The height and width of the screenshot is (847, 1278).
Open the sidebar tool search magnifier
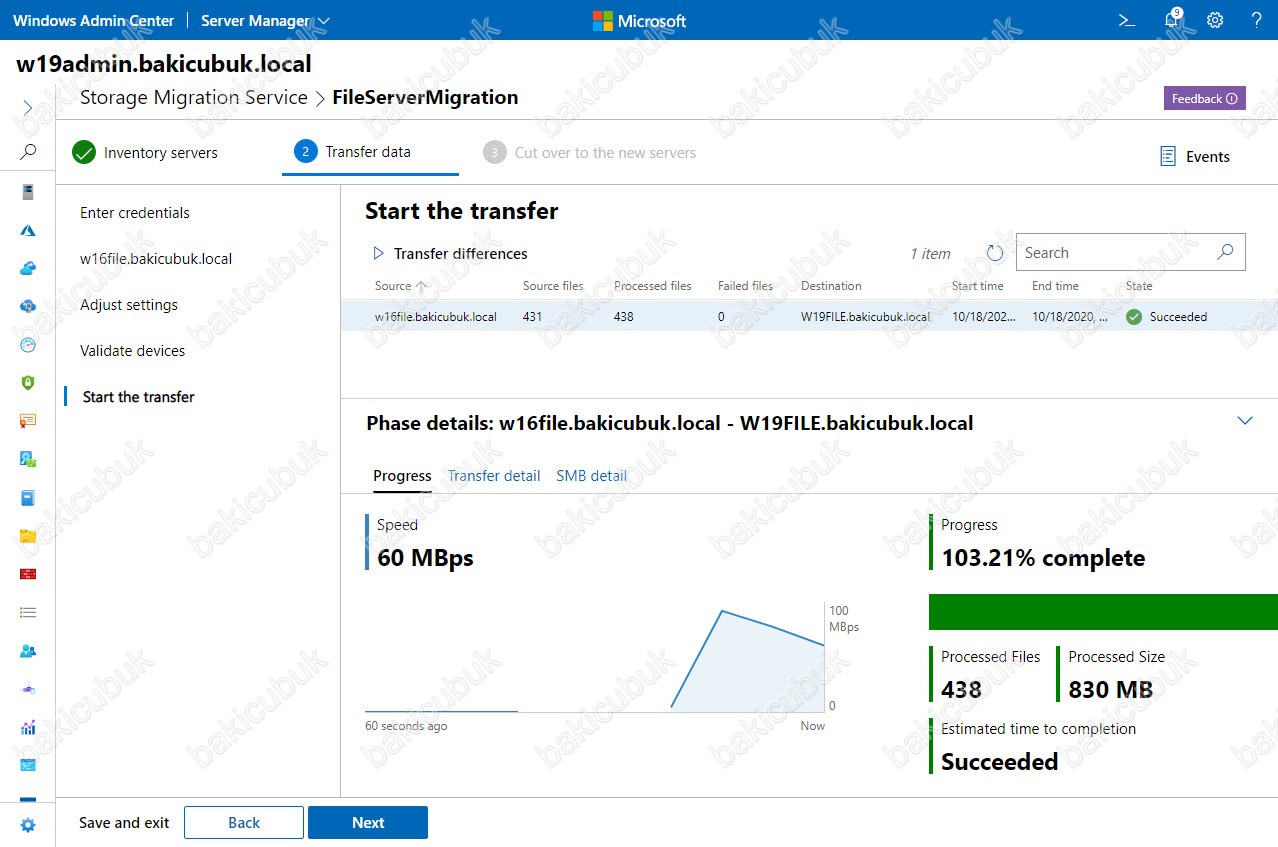pyautogui.click(x=28, y=152)
